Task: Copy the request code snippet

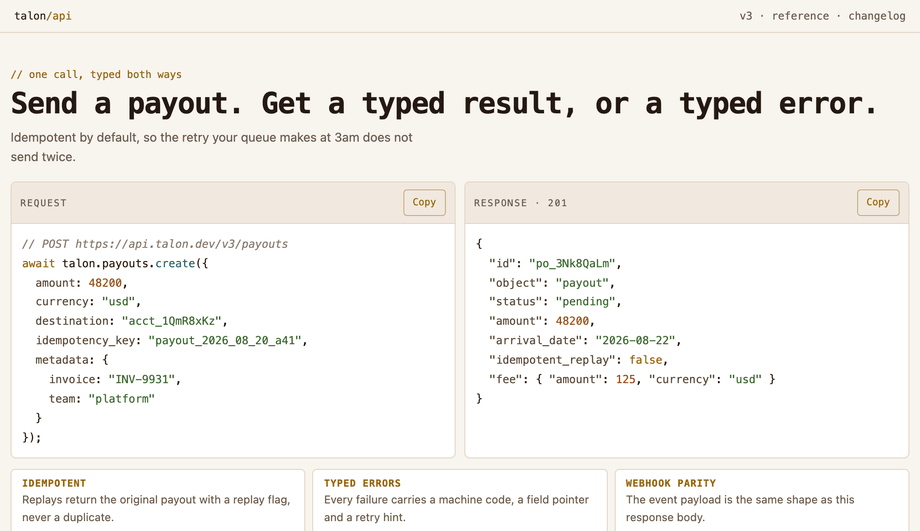Action: click(x=424, y=202)
